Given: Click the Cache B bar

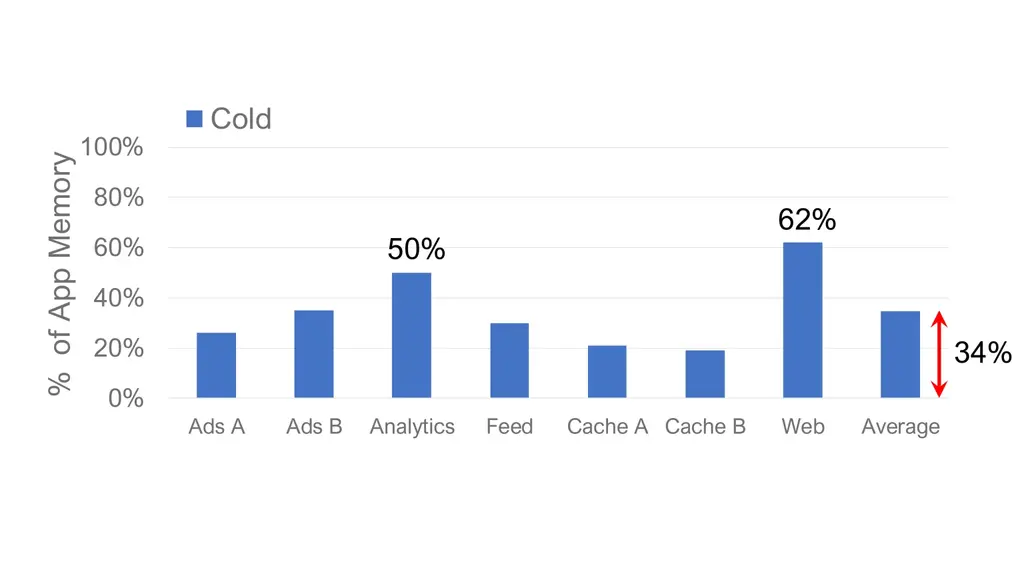Looking at the screenshot, I should (x=705, y=374).
